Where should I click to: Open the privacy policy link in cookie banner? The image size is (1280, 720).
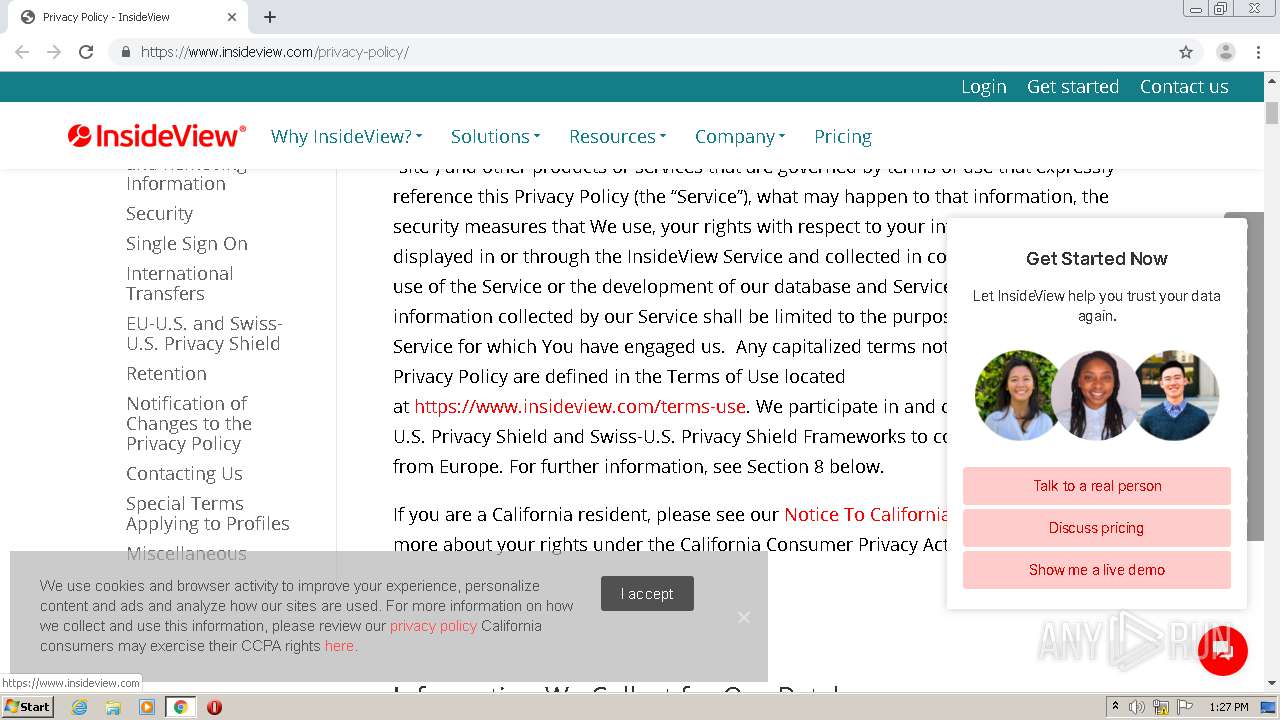[x=433, y=626]
